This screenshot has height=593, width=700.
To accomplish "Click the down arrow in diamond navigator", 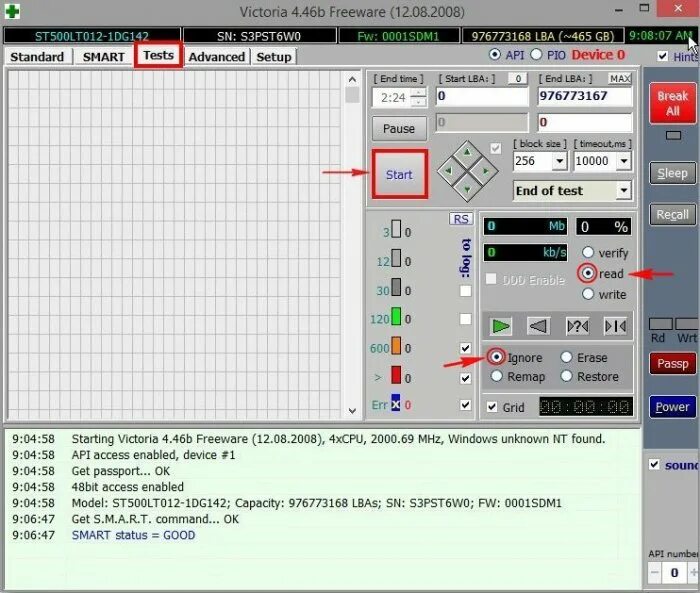I will tap(467, 189).
